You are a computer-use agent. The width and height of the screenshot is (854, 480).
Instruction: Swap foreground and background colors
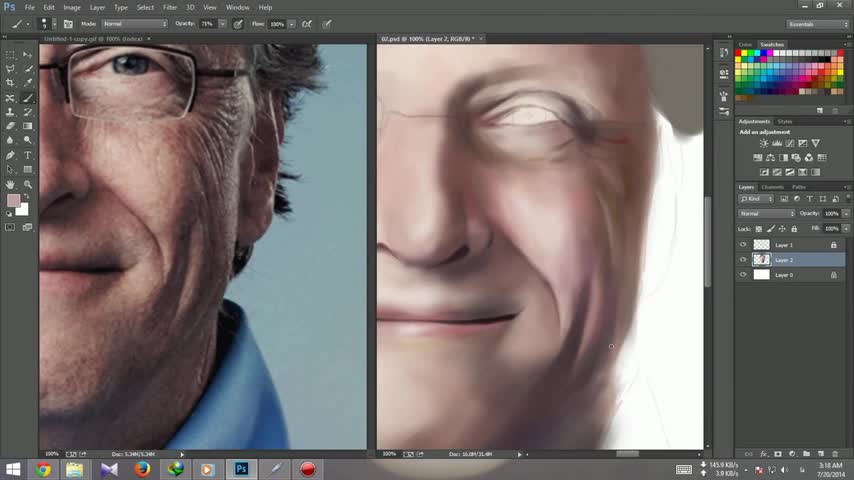click(x=26, y=196)
